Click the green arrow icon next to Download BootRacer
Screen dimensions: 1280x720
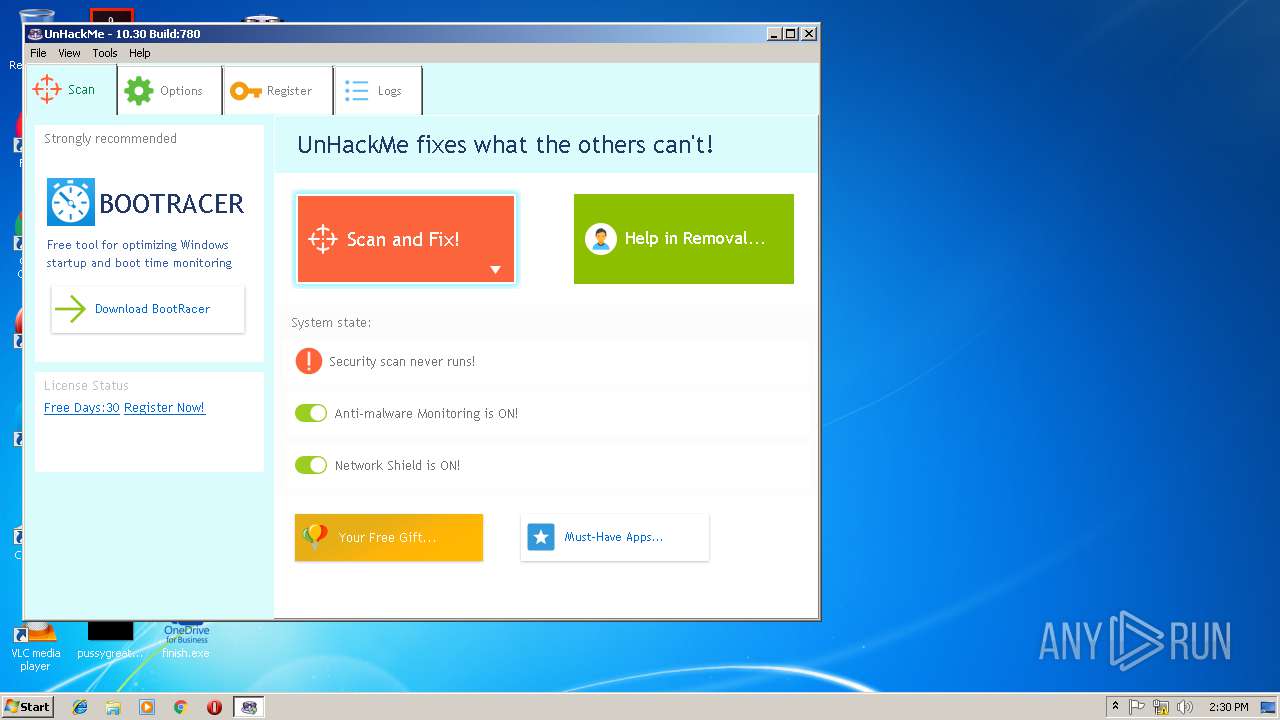tap(70, 309)
